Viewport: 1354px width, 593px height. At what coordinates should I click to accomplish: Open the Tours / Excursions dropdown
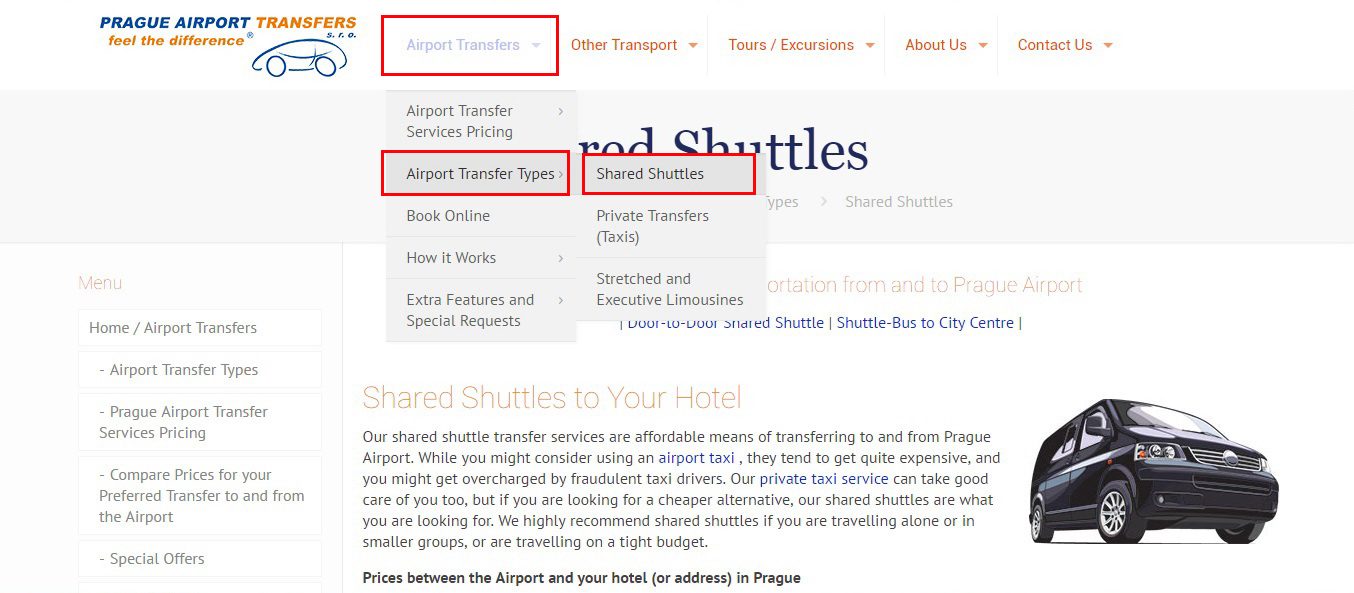coord(801,45)
